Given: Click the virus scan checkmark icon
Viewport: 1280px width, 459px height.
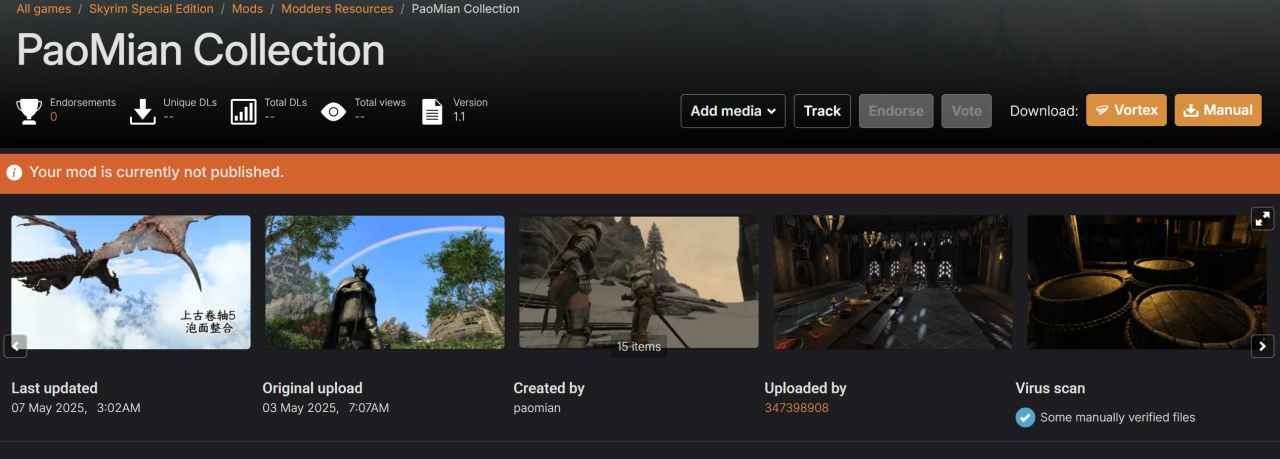Looking at the screenshot, I should [1025, 417].
